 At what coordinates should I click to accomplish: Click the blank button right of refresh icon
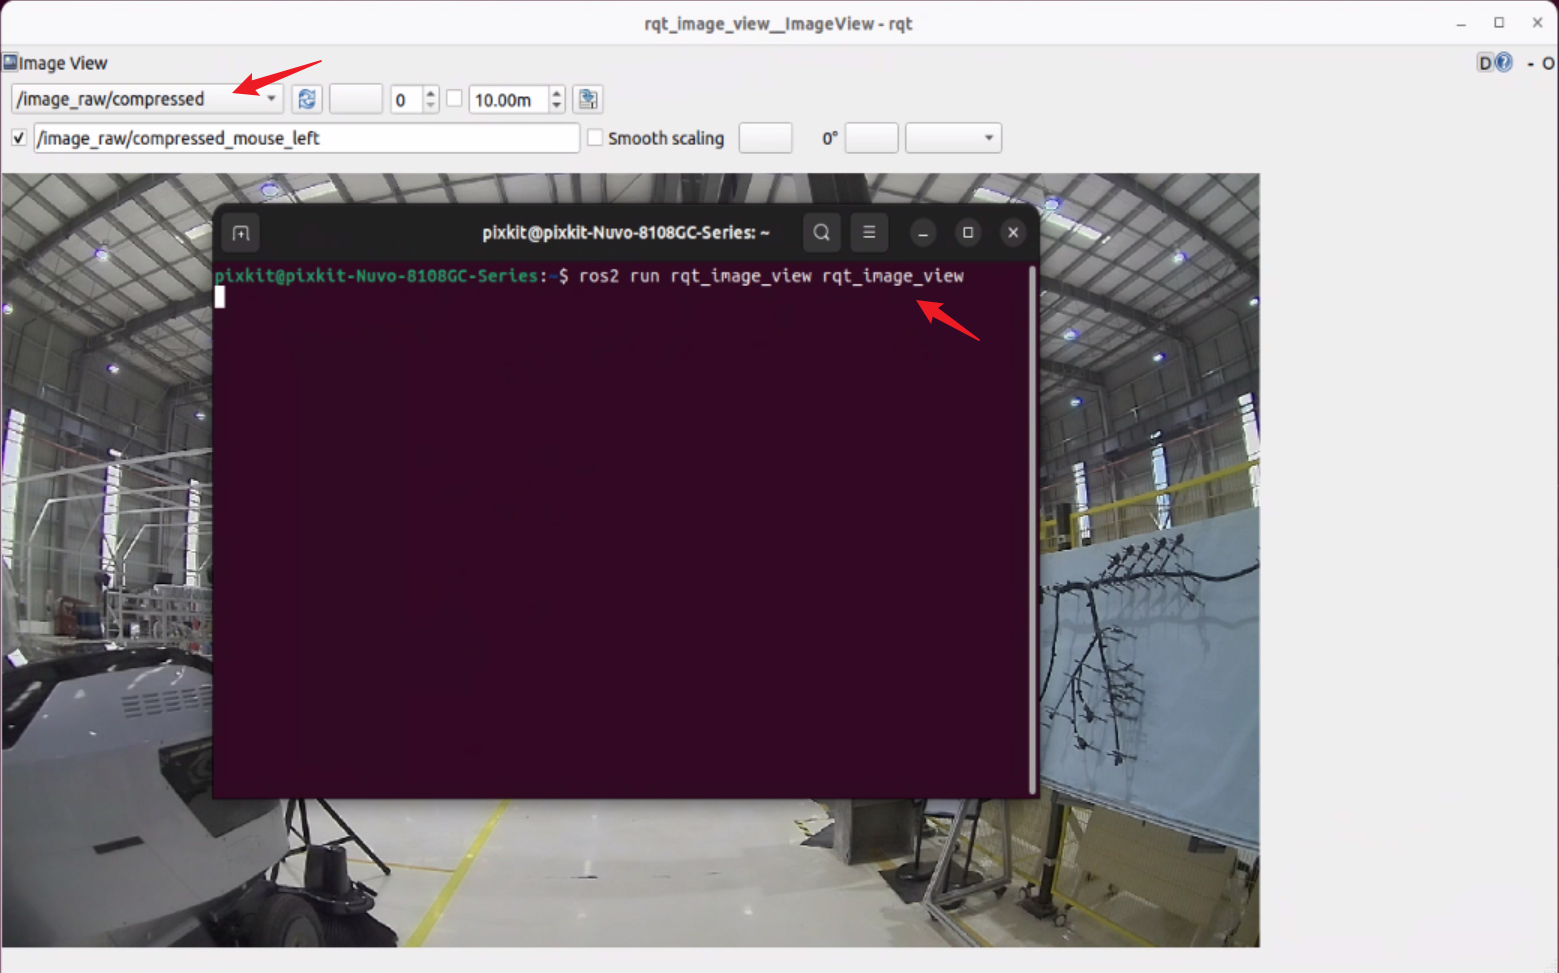pos(355,99)
